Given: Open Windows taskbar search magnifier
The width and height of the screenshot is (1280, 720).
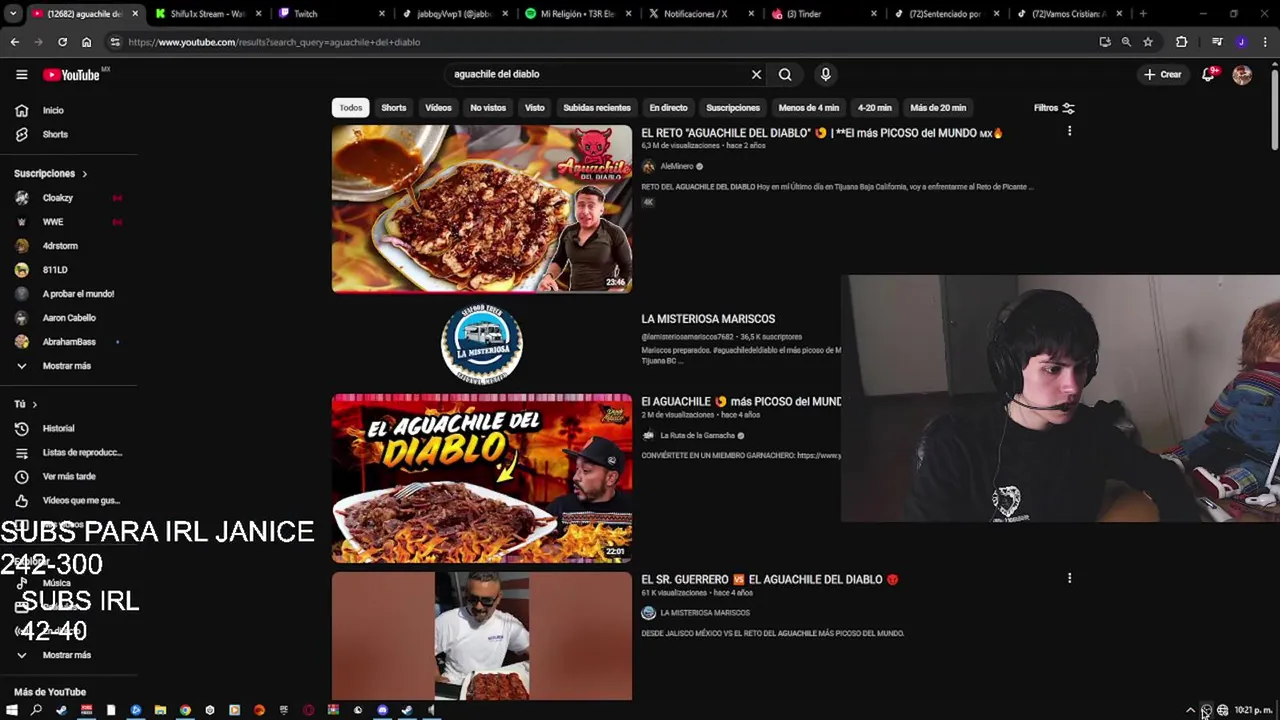Looking at the screenshot, I should click(x=36, y=710).
